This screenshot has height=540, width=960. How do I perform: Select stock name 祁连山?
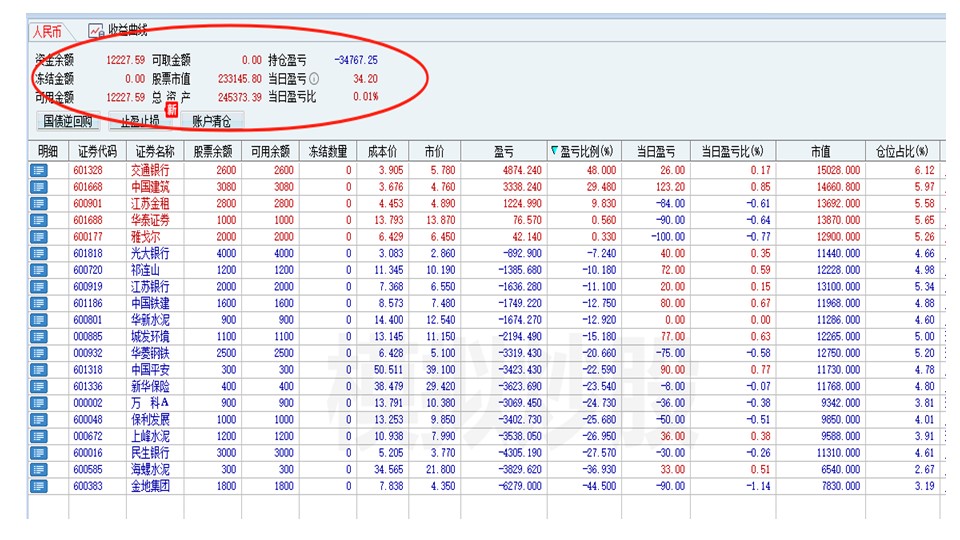click(145, 270)
